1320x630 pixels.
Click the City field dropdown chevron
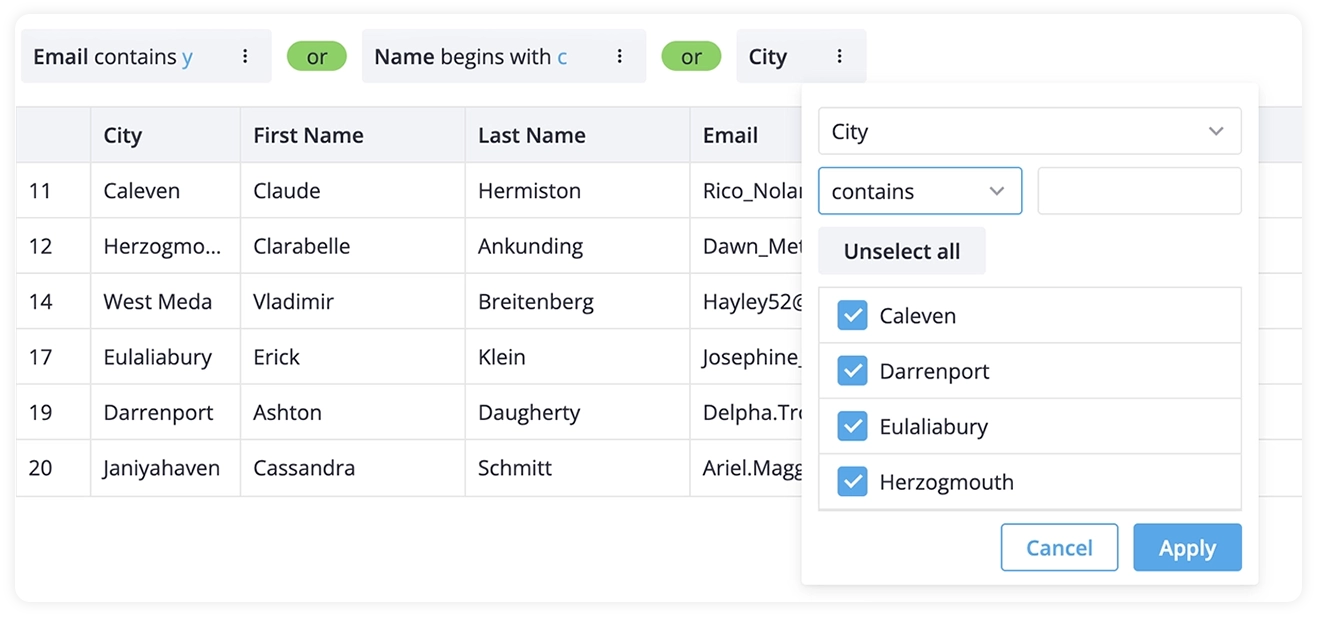1216,131
